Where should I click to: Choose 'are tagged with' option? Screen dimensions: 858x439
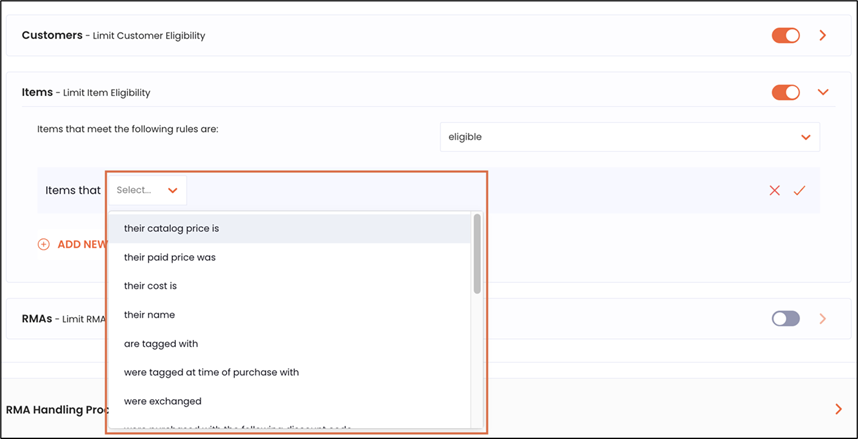(x=161, y=344)
